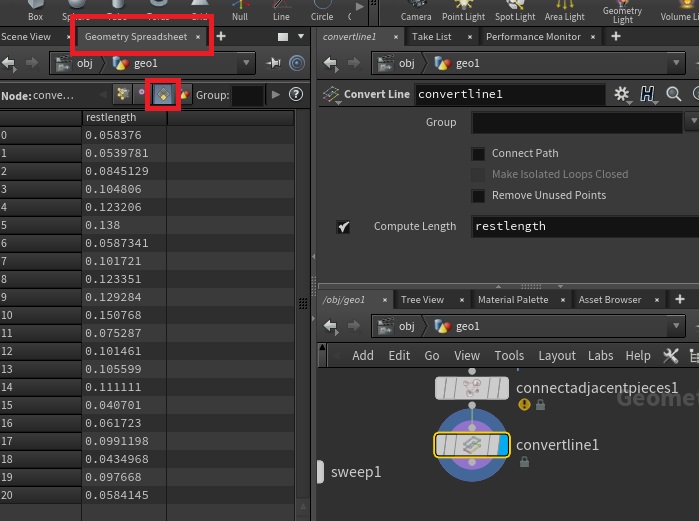Click Compute Length restlength field
This screenshot has height=521, width=699.
pos(585,226)
